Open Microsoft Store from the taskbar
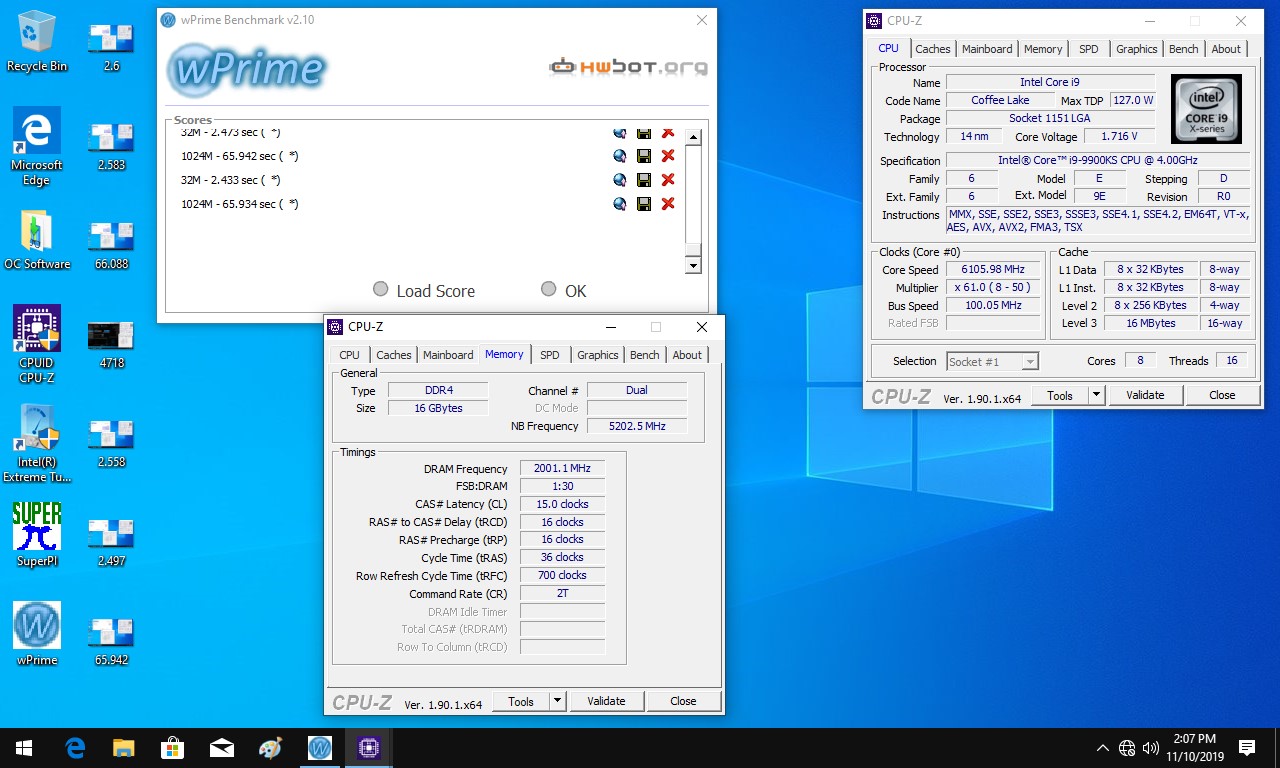The image size is (1280, 768). point(172,748)
